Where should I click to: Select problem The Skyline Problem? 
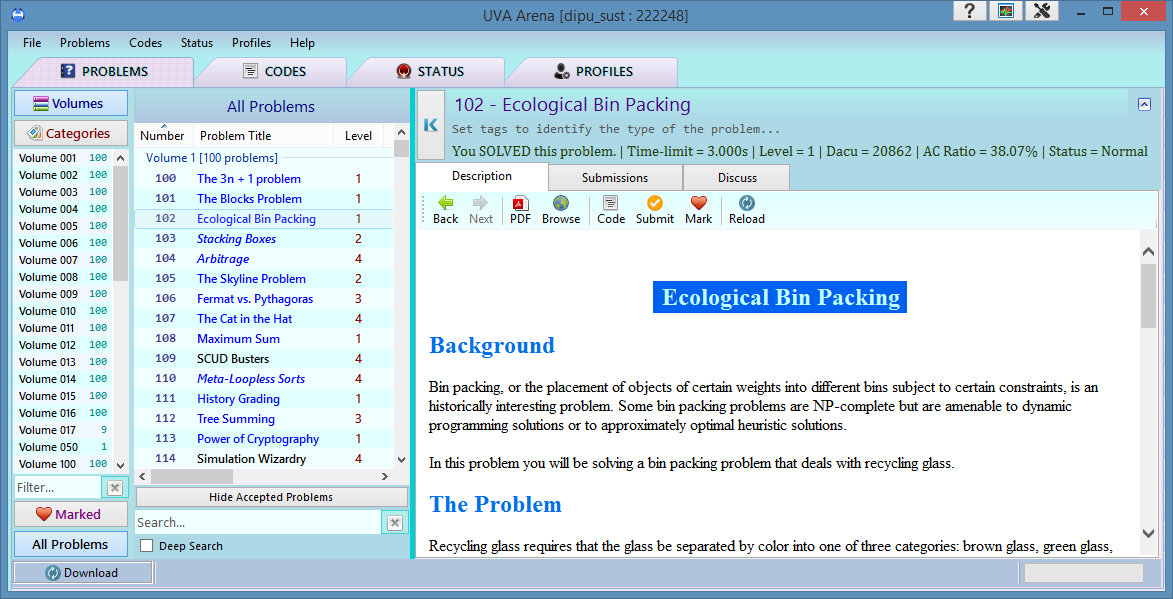pos(264,279)
